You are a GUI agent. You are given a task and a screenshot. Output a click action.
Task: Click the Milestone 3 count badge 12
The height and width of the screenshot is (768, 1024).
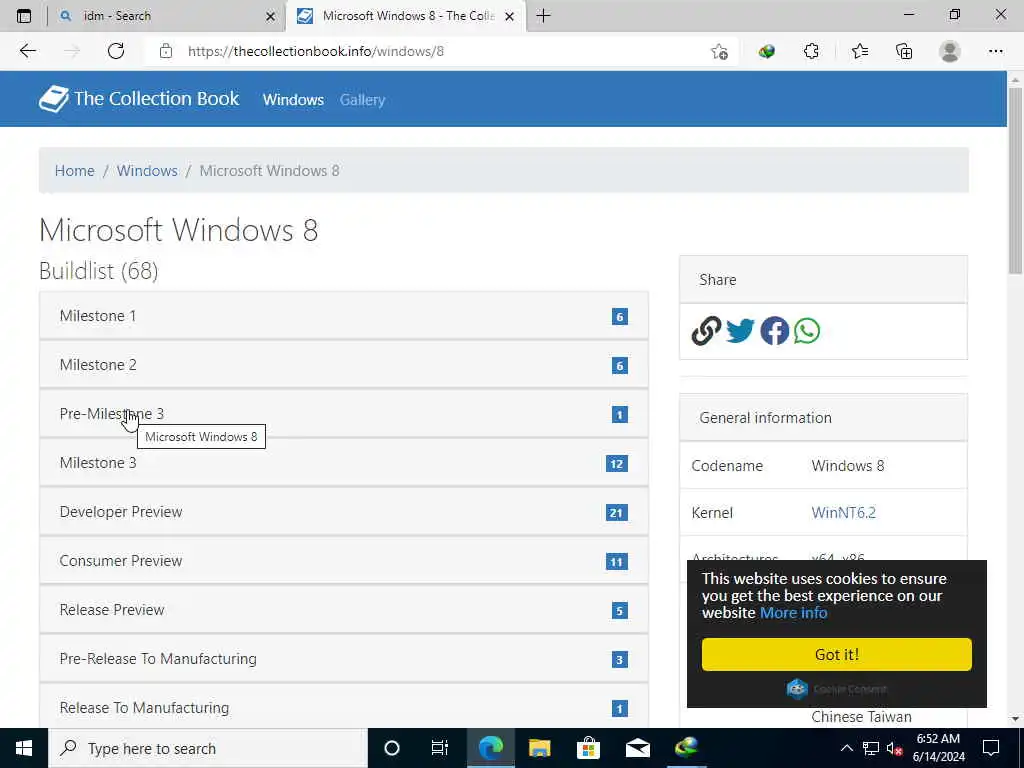616,464
